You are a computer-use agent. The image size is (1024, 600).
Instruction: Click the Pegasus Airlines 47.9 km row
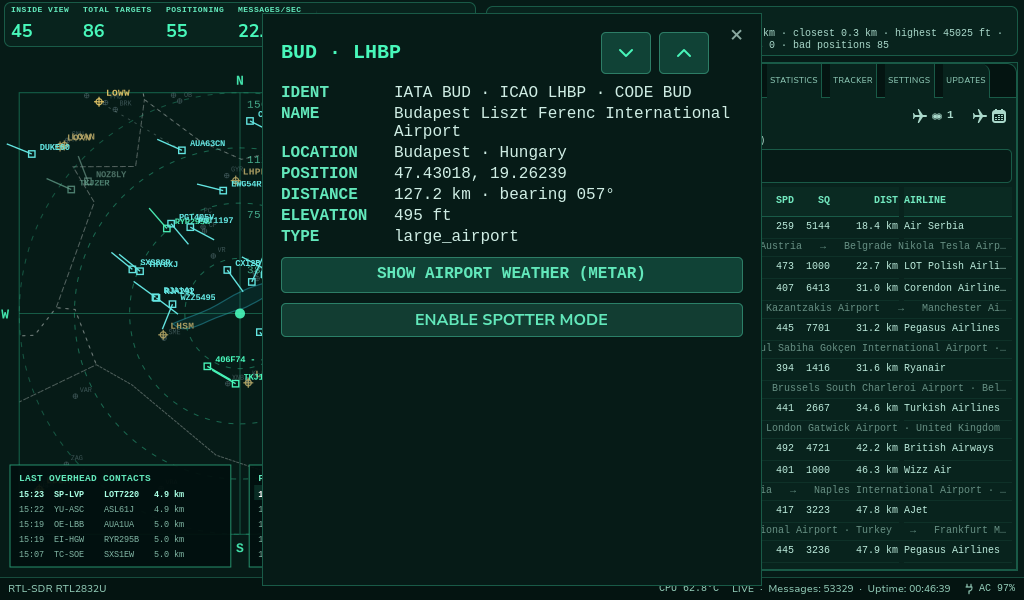tap(886, 550)
